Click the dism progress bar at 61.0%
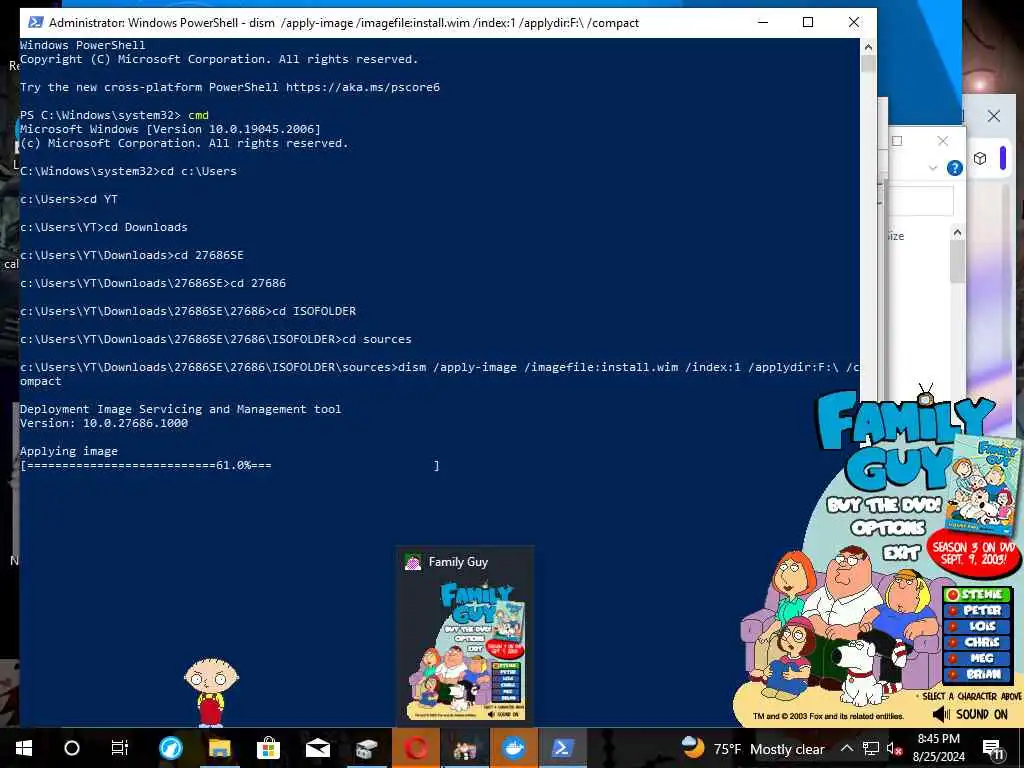Screen dimensions: 1024x768 [x=230, y=466]
